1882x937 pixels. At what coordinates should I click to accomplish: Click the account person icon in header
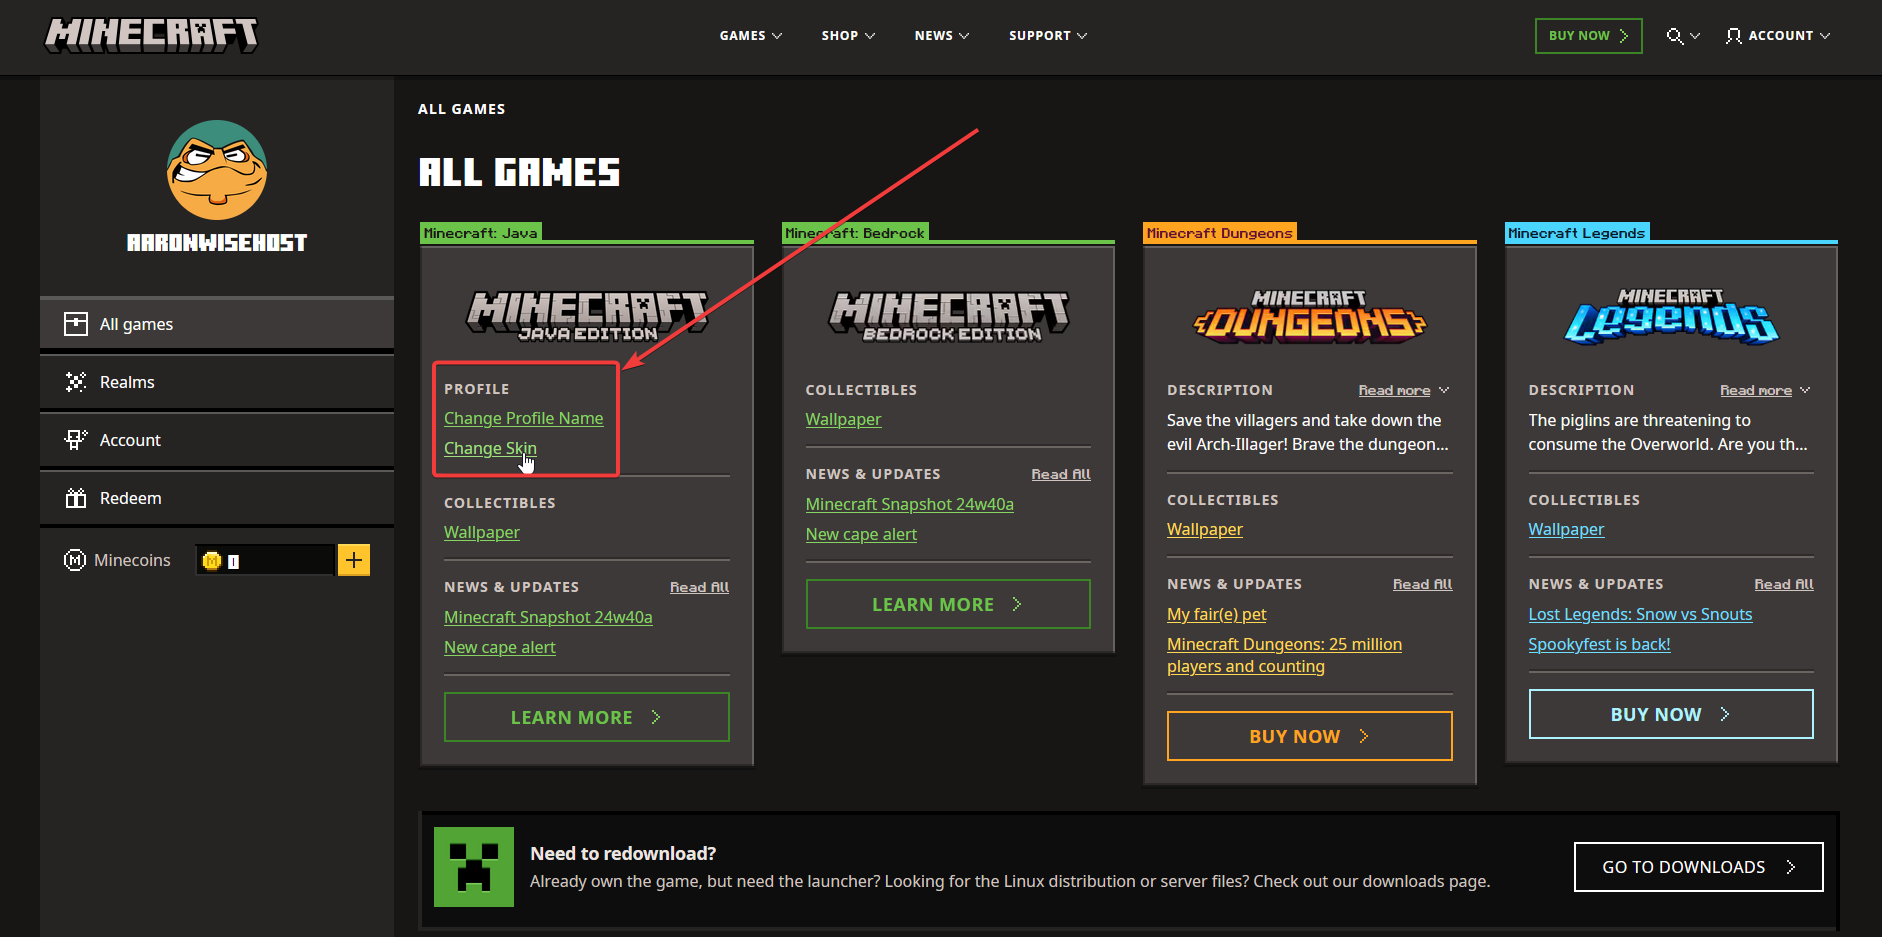[x=1733, y=36]
